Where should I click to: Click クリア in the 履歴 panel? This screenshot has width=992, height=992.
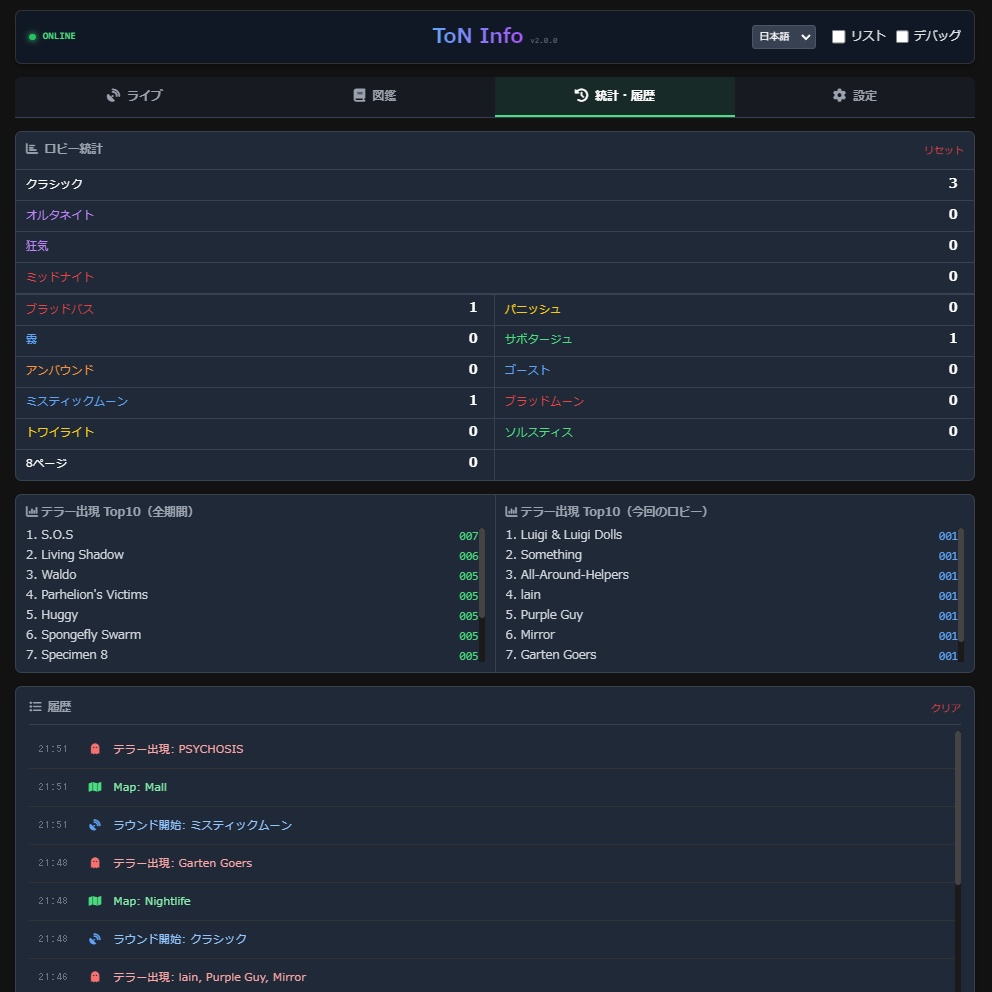click(x=946, y=708)
